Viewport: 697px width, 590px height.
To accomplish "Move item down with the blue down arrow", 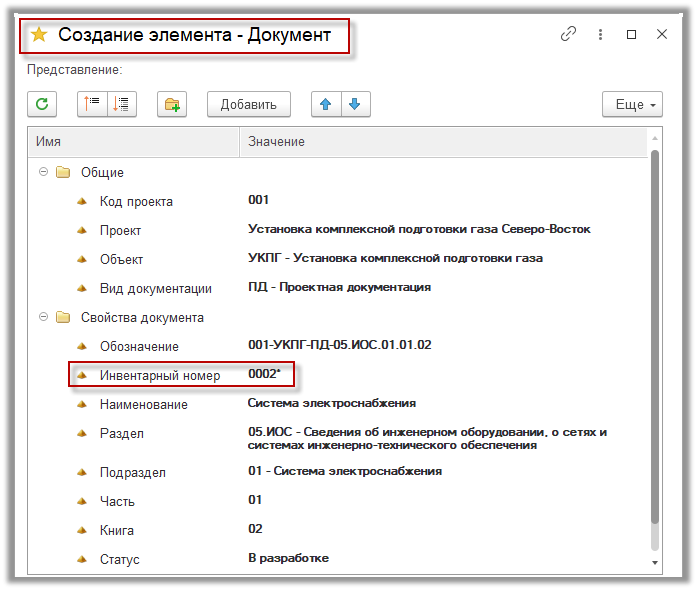I will pos(355,104).
